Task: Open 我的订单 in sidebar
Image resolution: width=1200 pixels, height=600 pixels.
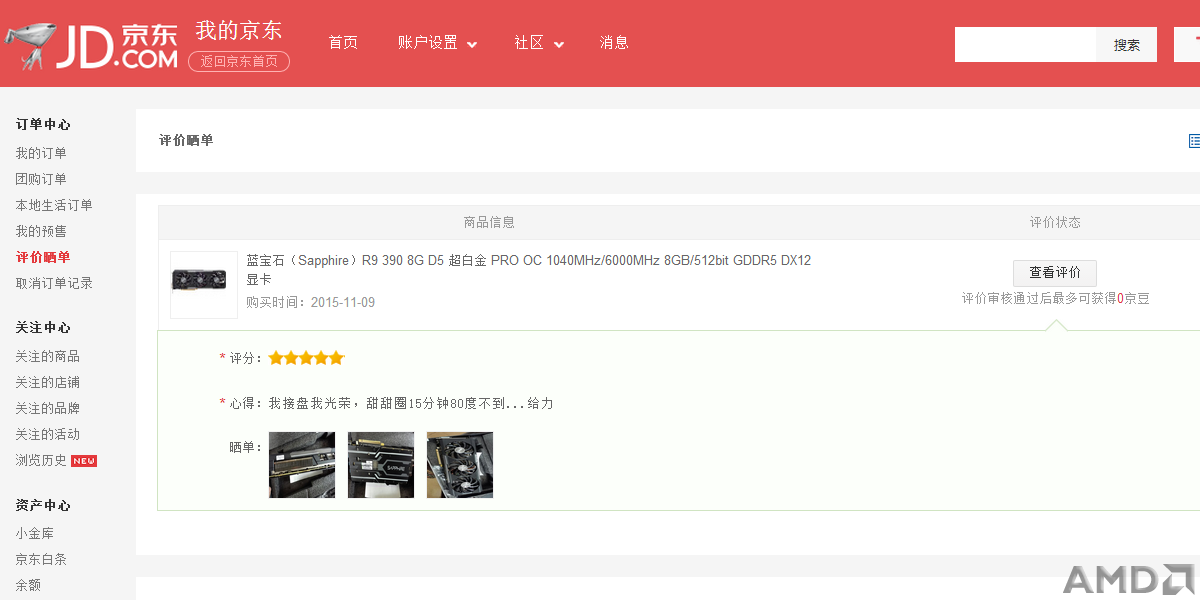Action: coord(41,153)
